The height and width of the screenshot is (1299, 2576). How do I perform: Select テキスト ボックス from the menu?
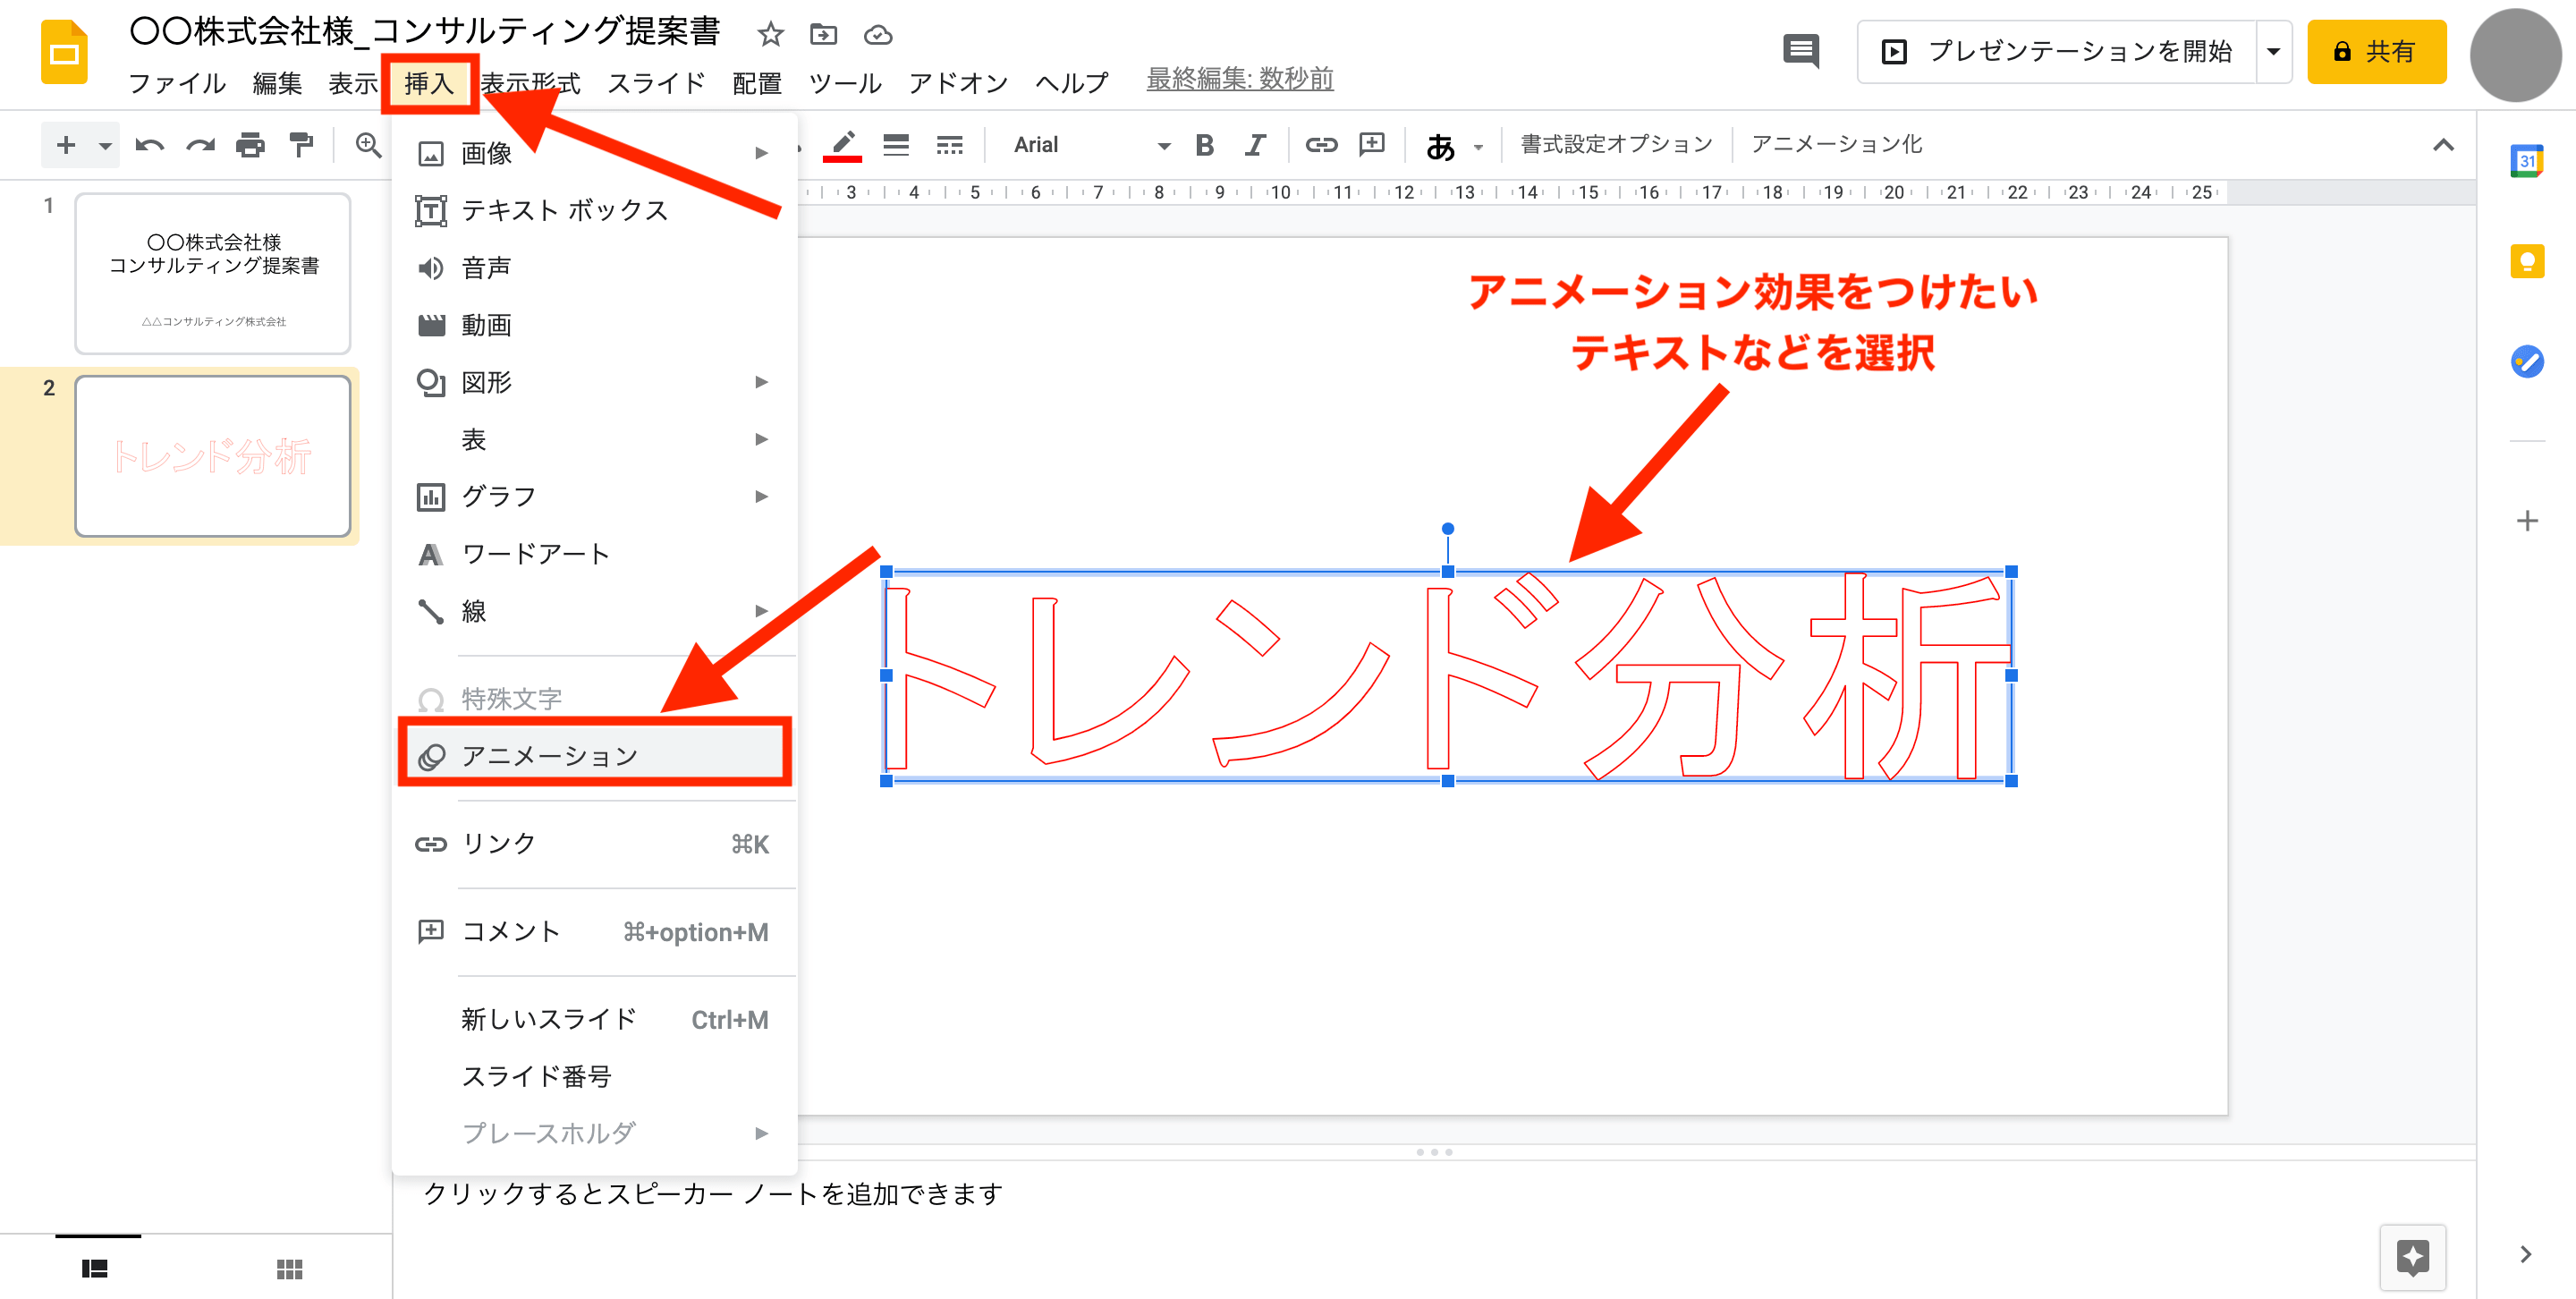tap(595, 210)
